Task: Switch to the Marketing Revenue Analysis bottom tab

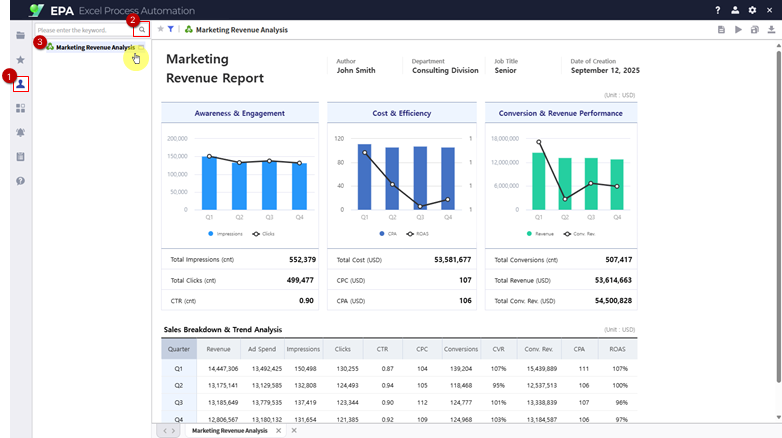Action: [x=229, y=430]
